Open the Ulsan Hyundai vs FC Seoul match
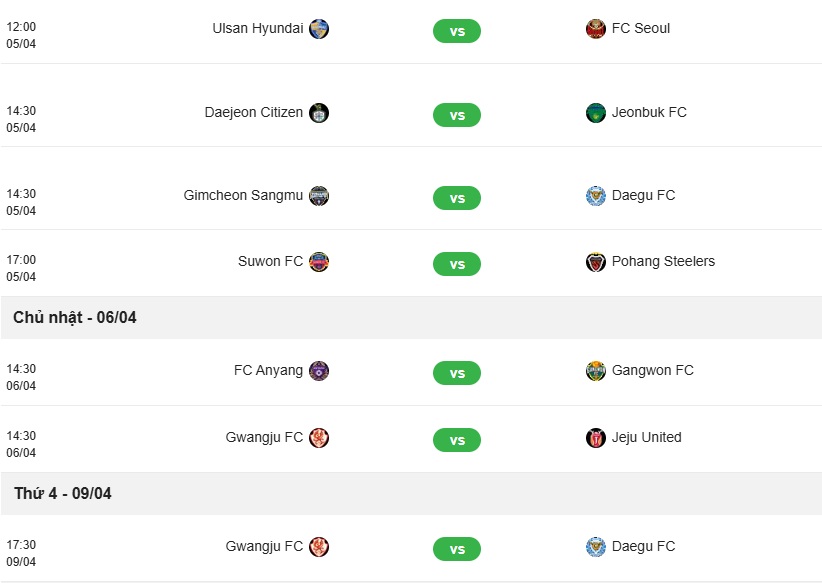The height and width of the screenshot is (583, 822). (457, 31)
